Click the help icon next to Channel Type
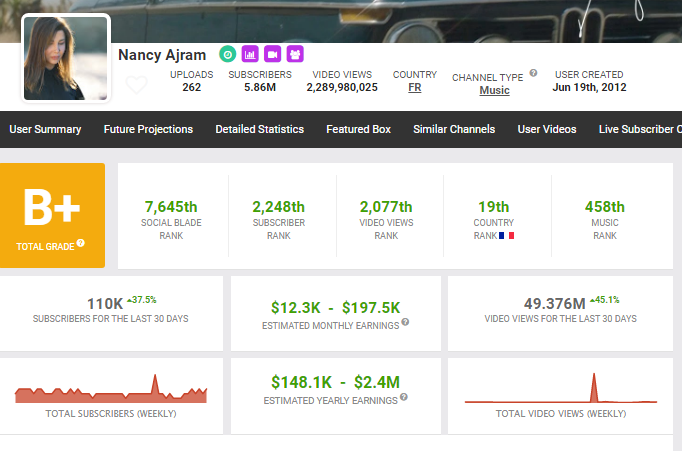Viewport: 682px width, 451px height. (x=533, y=73)
